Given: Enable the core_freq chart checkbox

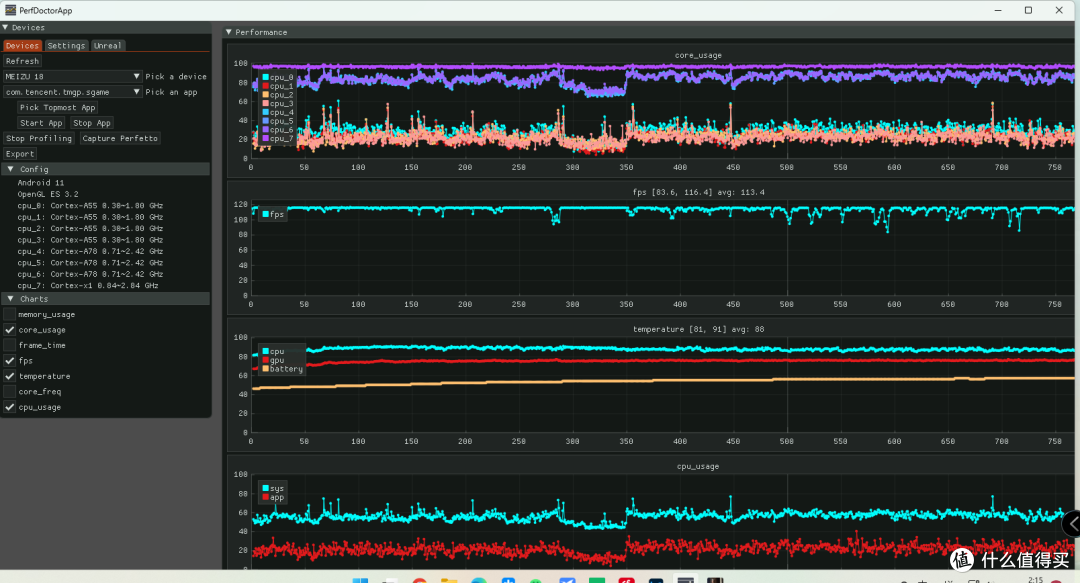Looking at the screenshot, I should tap(10, 391).
